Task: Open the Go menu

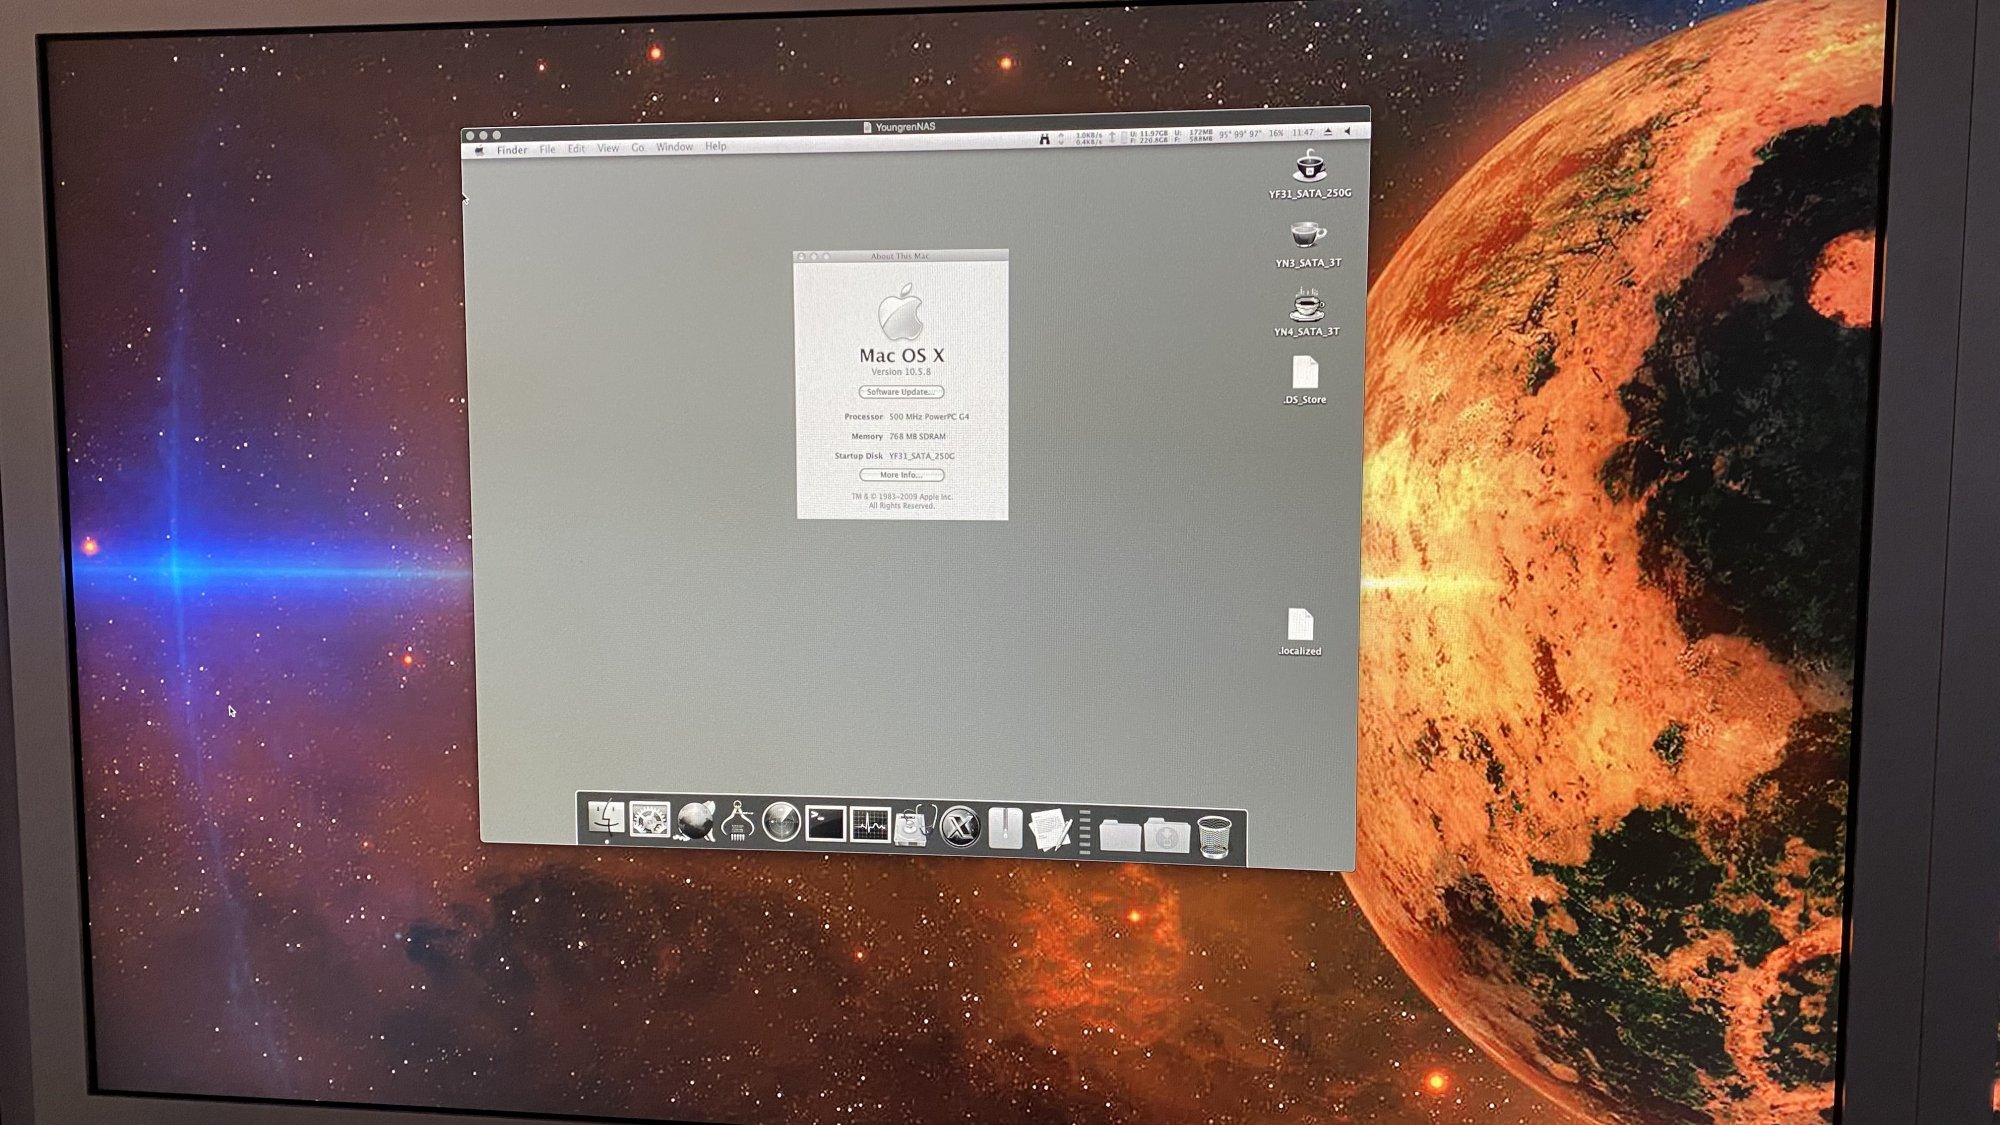Action: tap(638, 148)
